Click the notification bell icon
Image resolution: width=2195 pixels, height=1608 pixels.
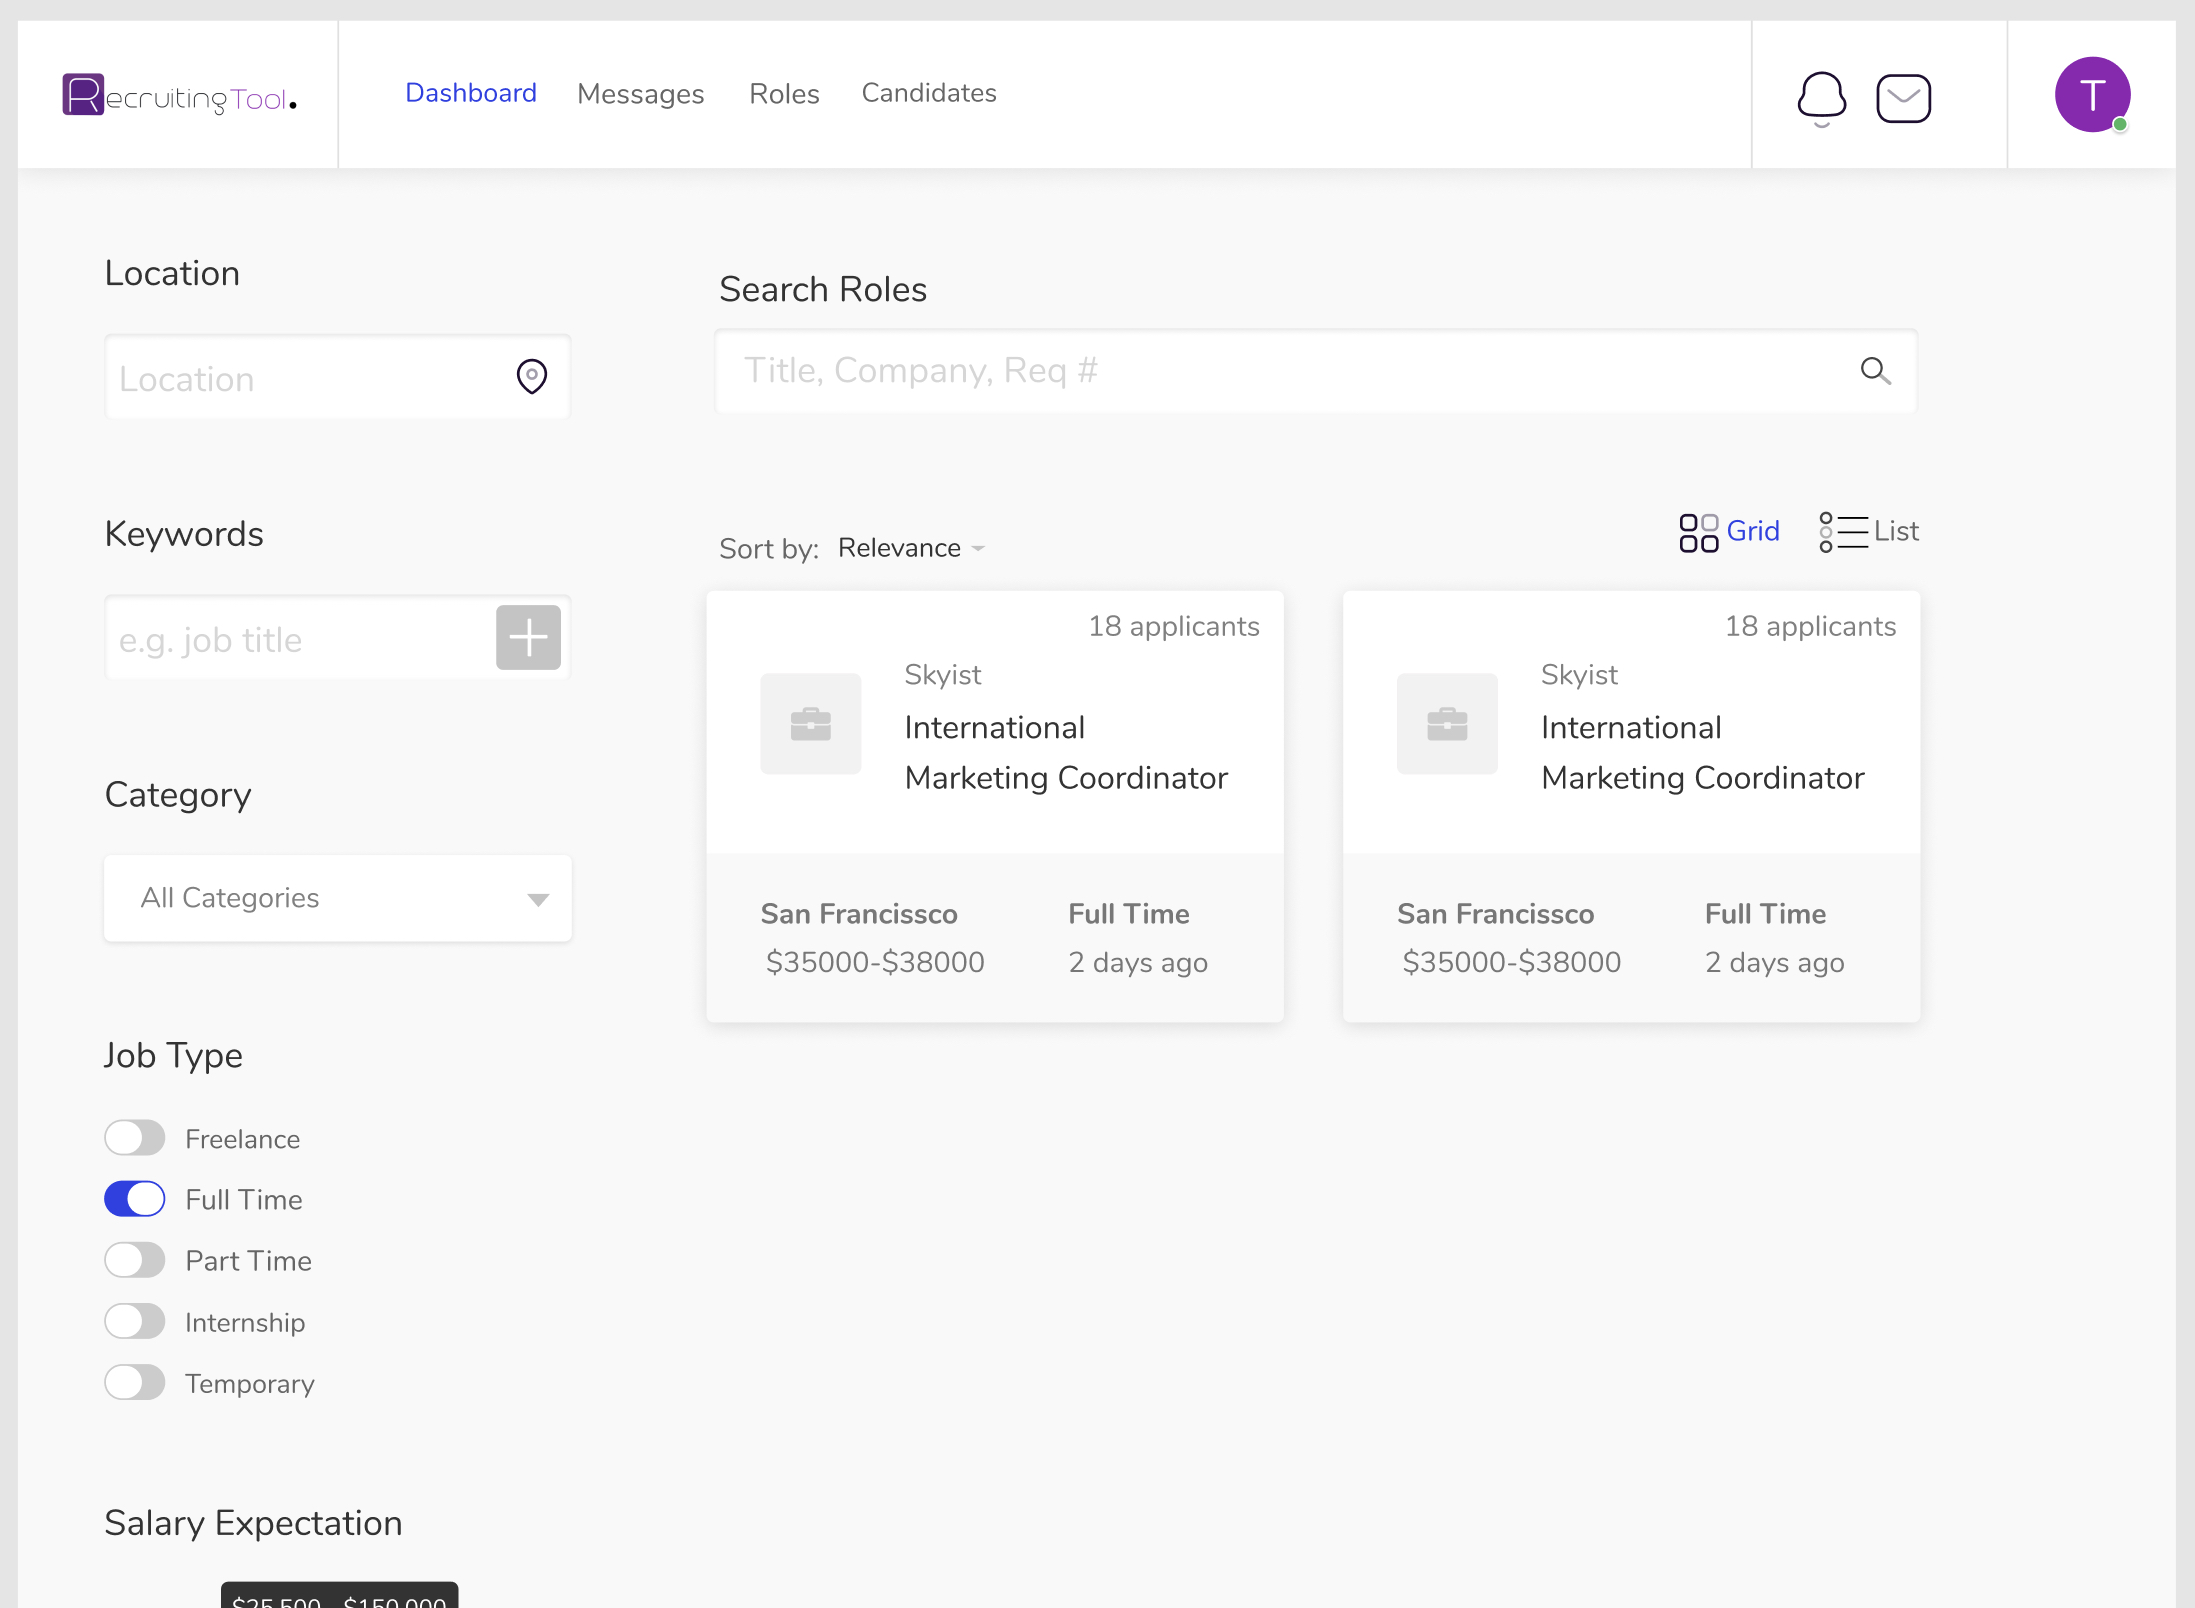pos(1821,97)
